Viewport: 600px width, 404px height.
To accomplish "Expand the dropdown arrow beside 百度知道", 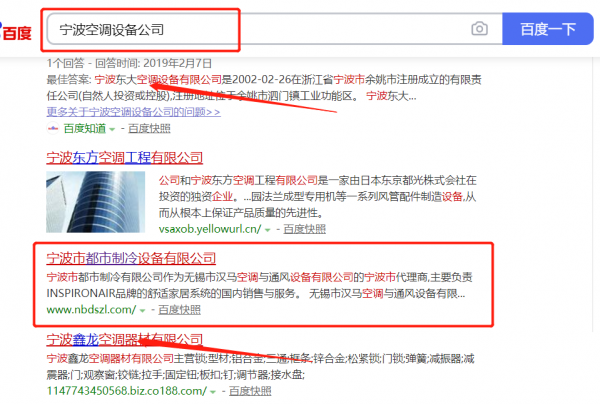I will (112, 129).
